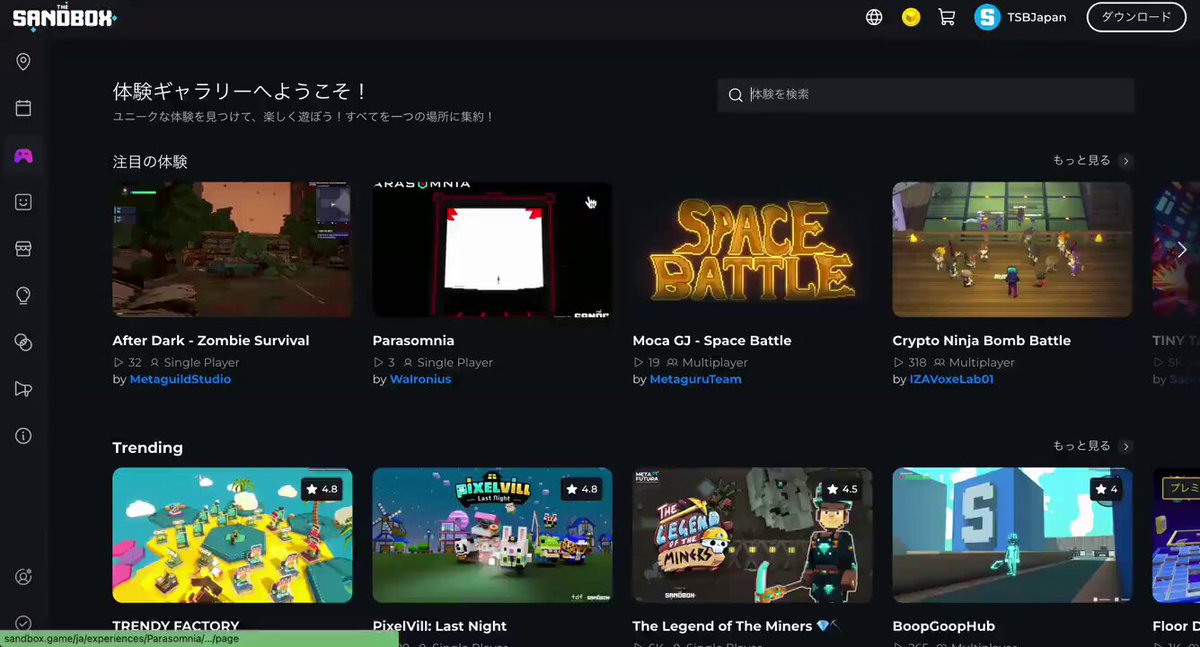Select the game controller sidebar icon
1200x647 pixels.
tap(23, 155)
